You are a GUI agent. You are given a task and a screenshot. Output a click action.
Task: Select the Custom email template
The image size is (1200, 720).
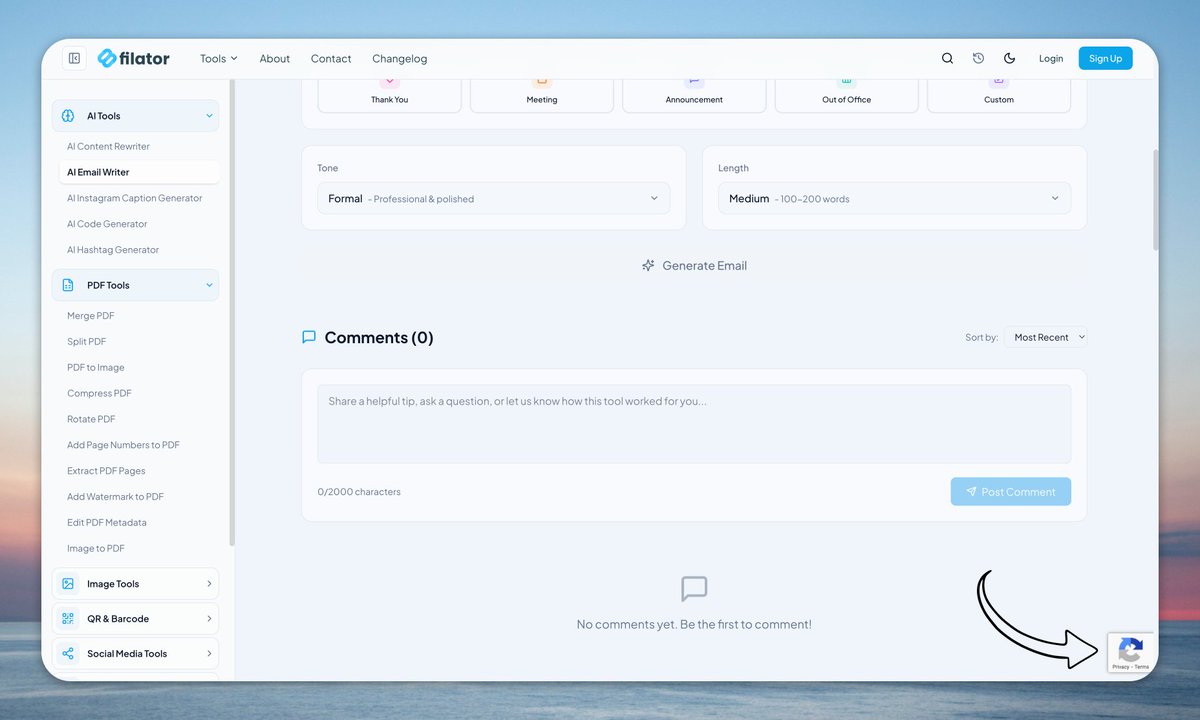(999, 95)
